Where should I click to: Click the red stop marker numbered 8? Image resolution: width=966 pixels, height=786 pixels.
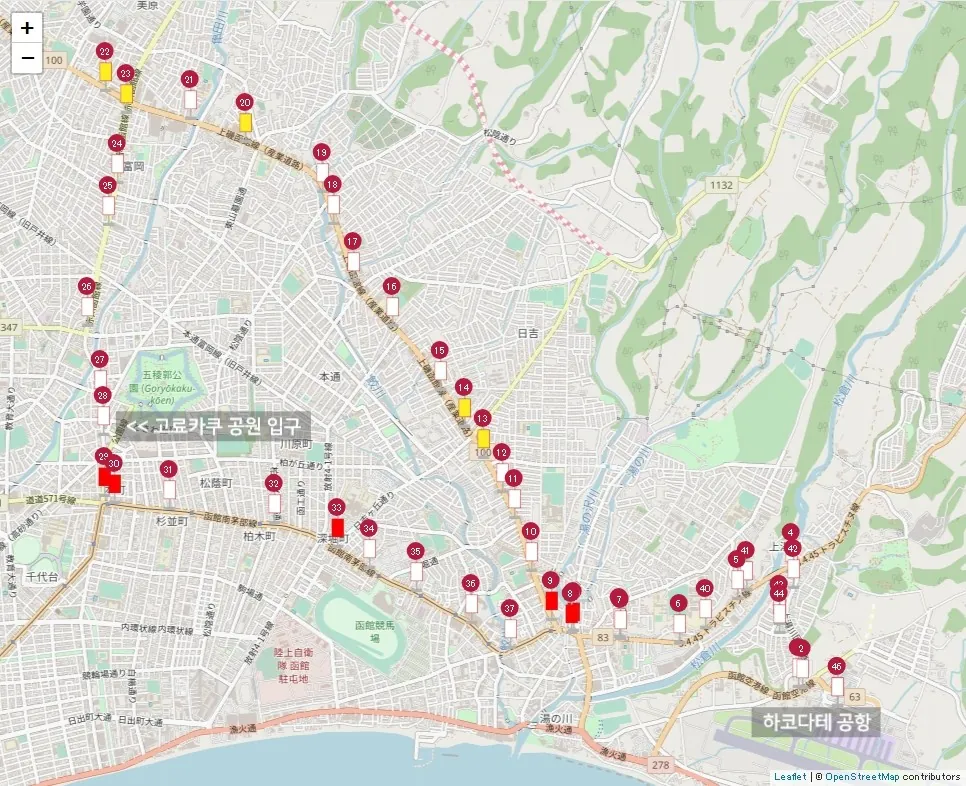[572, 613]
